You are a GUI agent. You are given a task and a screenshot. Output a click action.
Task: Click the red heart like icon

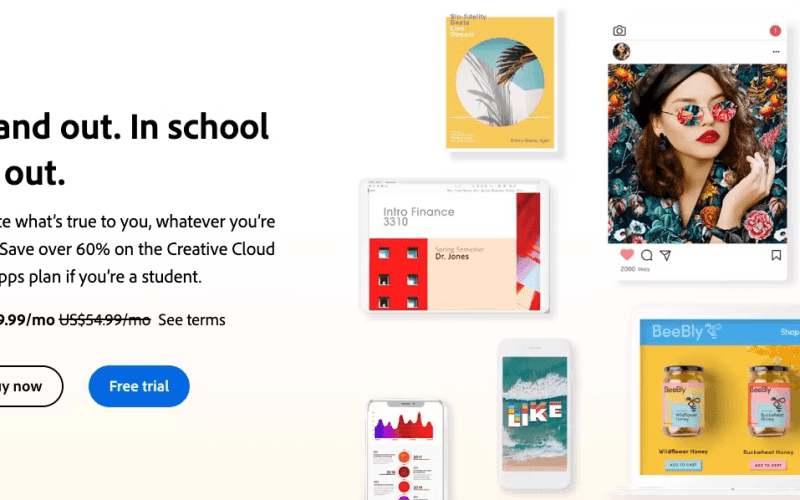[x=627, y=254]
